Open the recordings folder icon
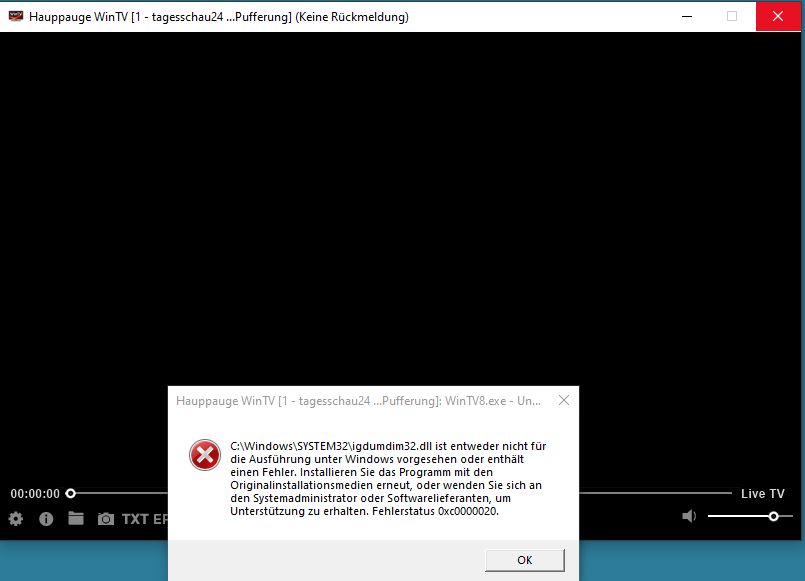 [76, 518]
